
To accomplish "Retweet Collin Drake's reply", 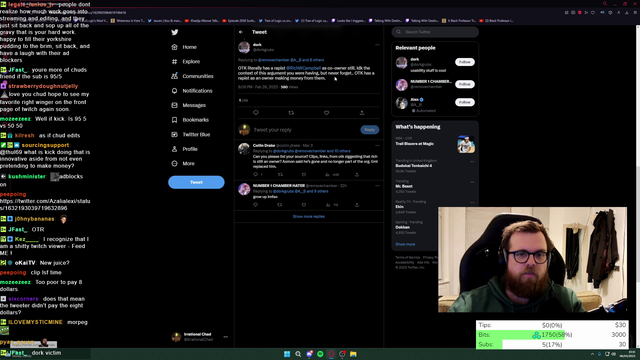I will click(x=280, y=174).
